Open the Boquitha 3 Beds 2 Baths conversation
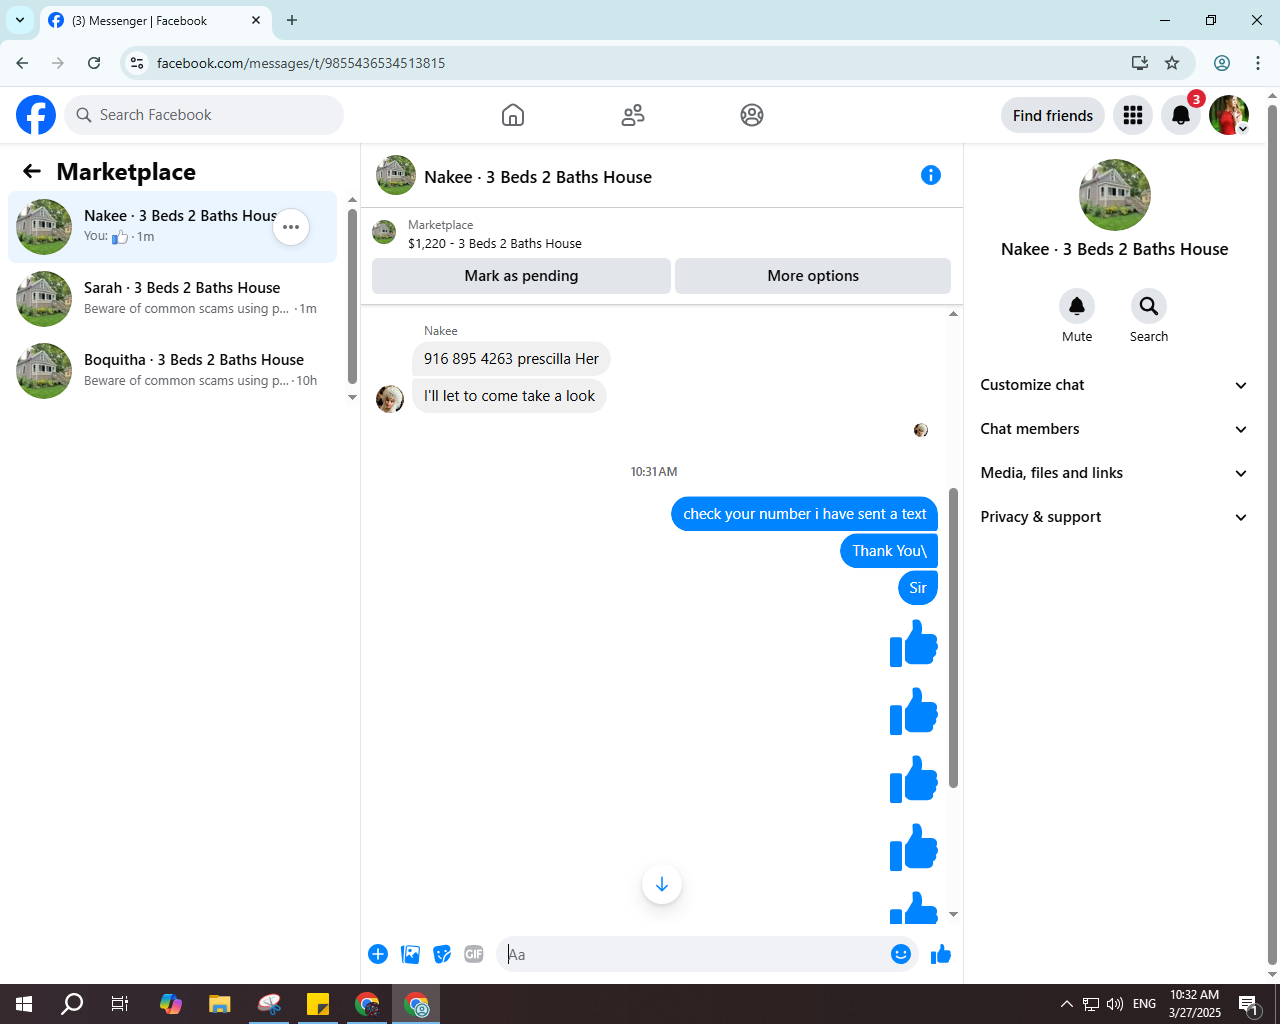The image size is (1280, 1024). [172, 371]
